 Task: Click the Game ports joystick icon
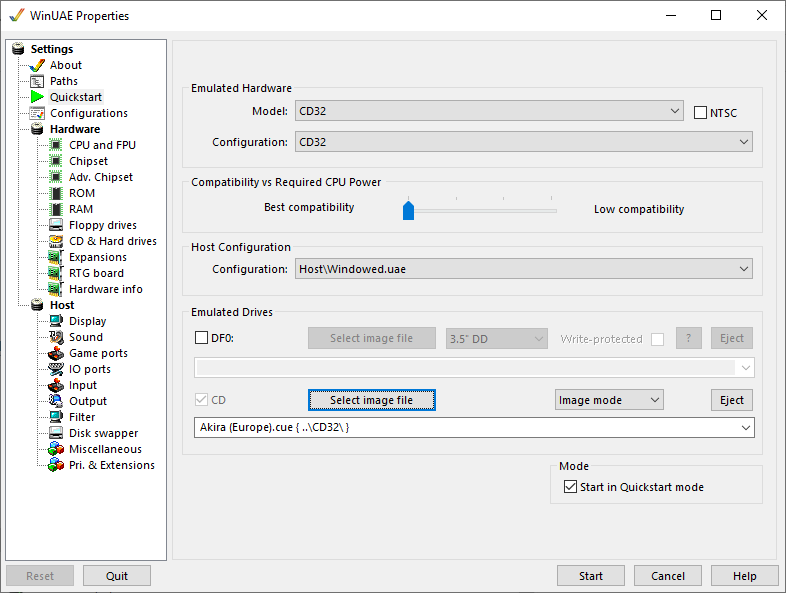(x=56, y=353)
